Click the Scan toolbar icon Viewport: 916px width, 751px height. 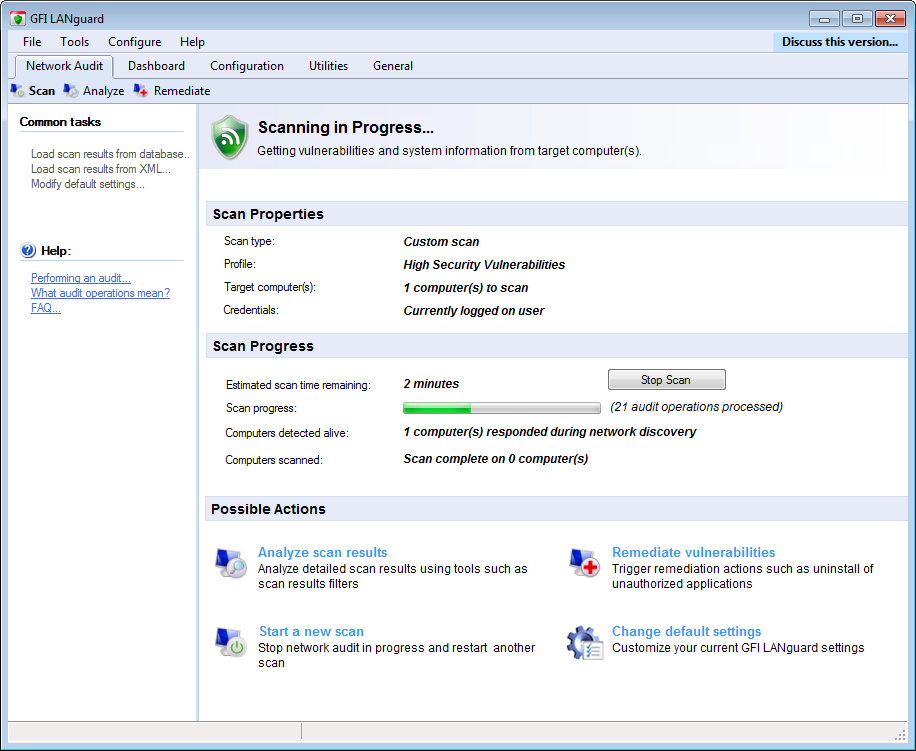pyautogui.click(x=18, y=91)
